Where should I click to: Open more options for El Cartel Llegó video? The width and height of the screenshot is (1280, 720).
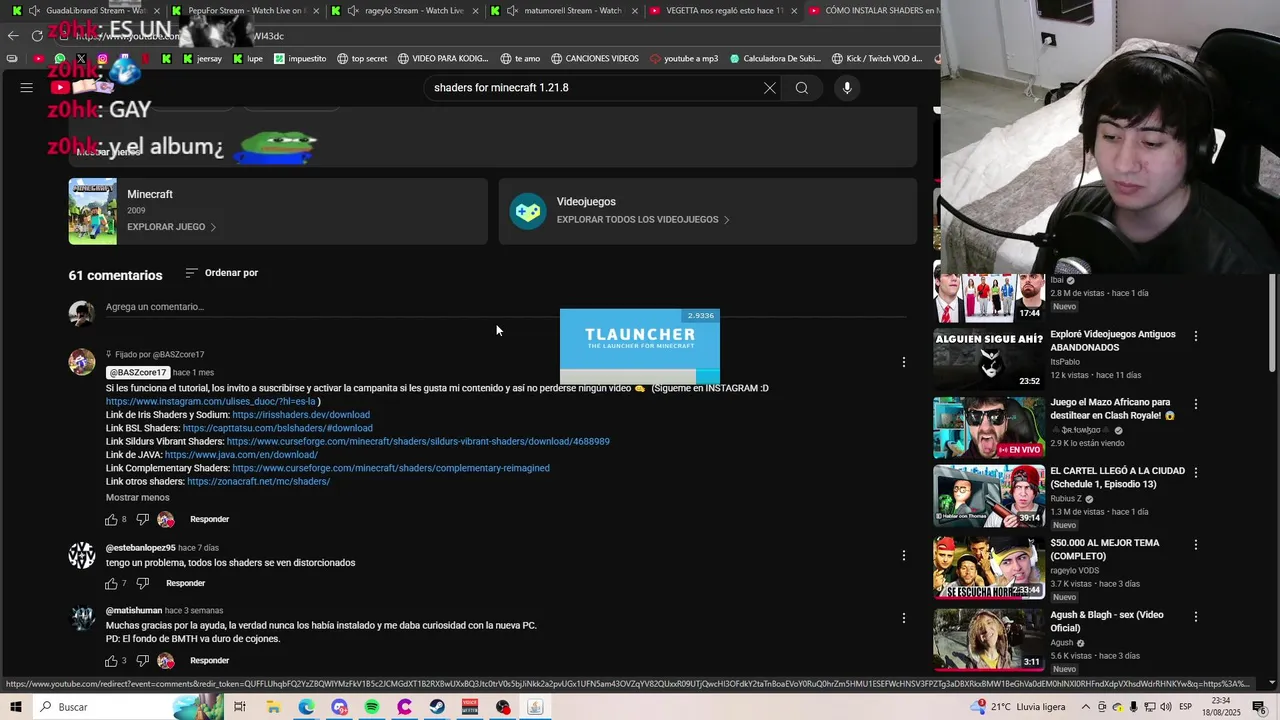[x=1196, y=472]
